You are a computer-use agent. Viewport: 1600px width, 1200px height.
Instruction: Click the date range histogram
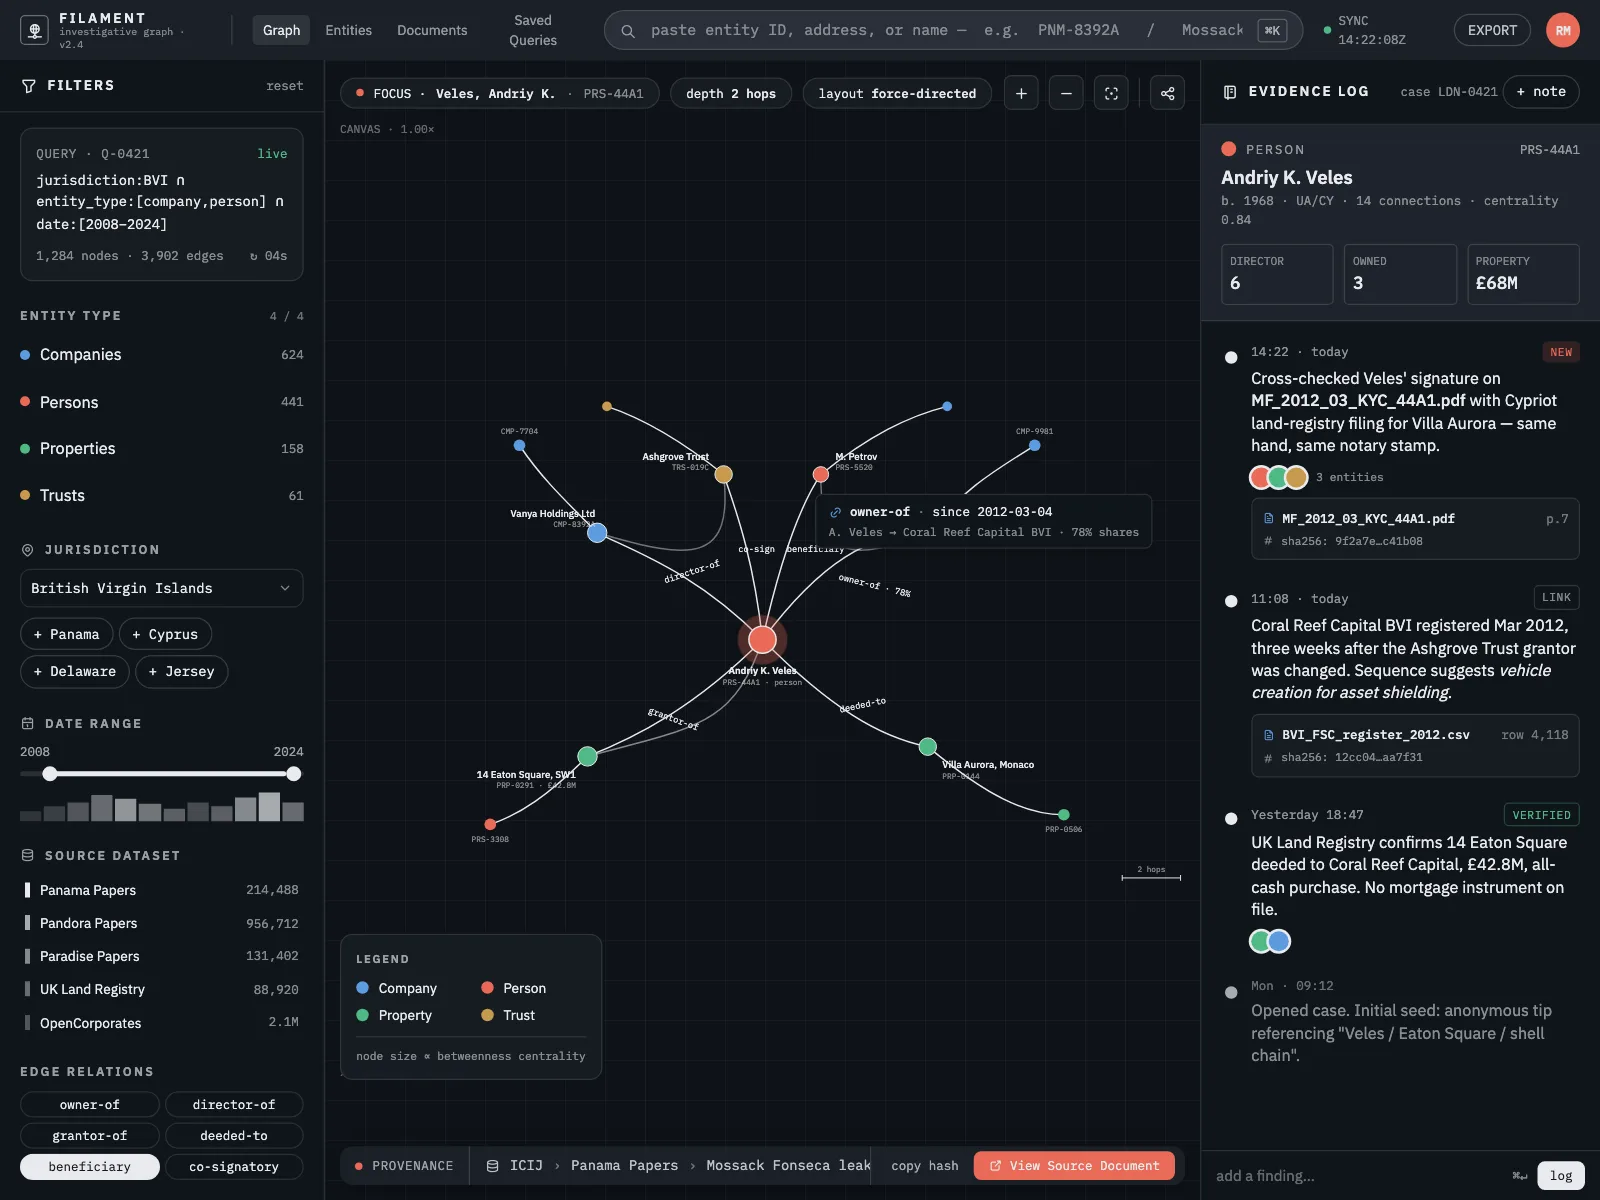[x=162, y=806]
